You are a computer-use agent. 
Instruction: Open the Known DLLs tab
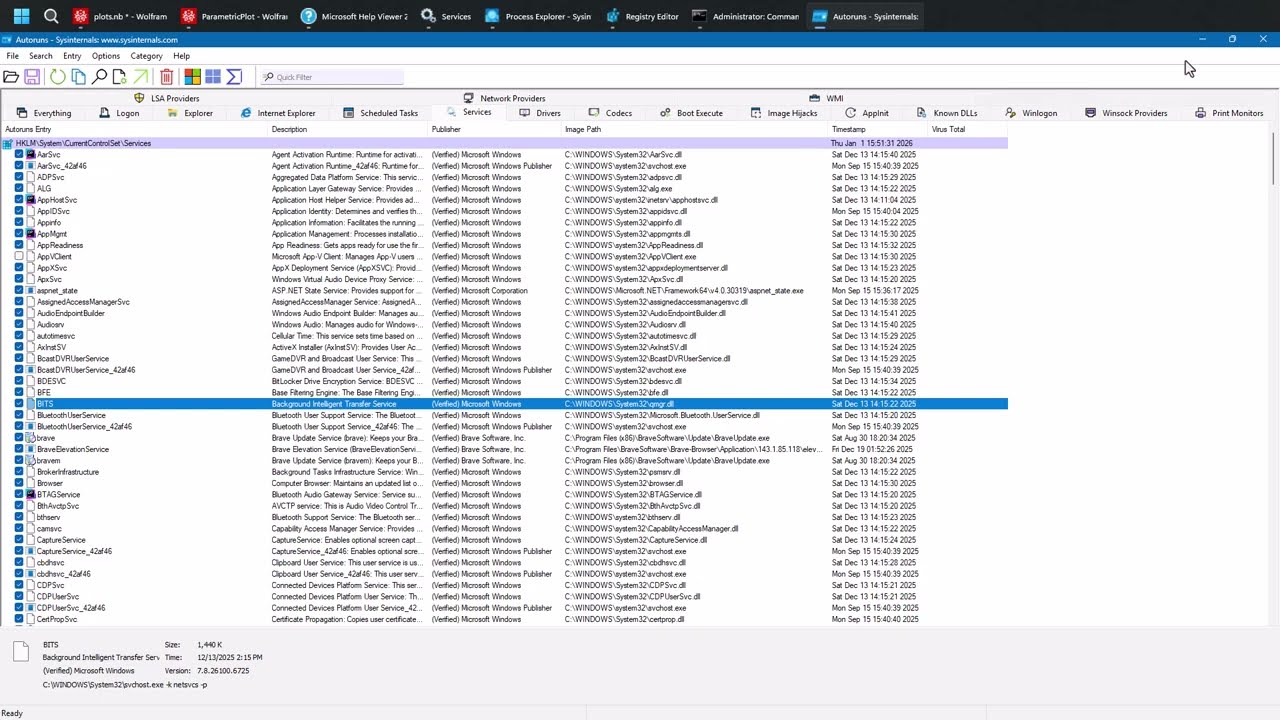click(x=945, y=113)
